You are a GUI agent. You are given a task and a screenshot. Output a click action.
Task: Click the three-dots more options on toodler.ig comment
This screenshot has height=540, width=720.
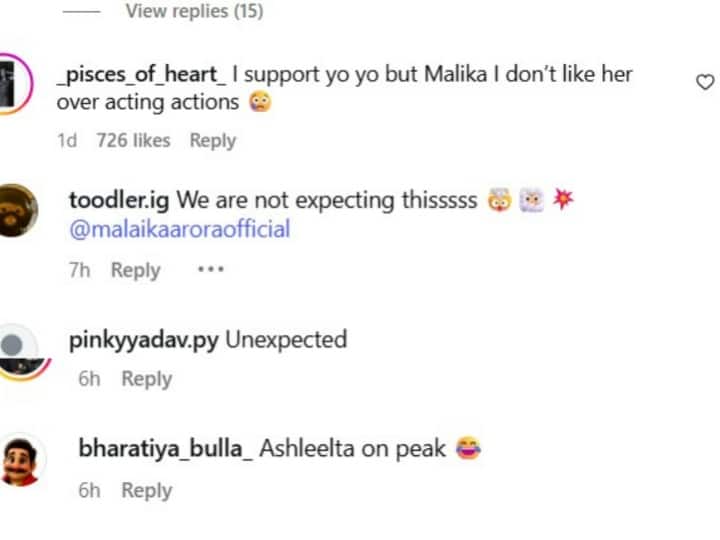point(210,270)
